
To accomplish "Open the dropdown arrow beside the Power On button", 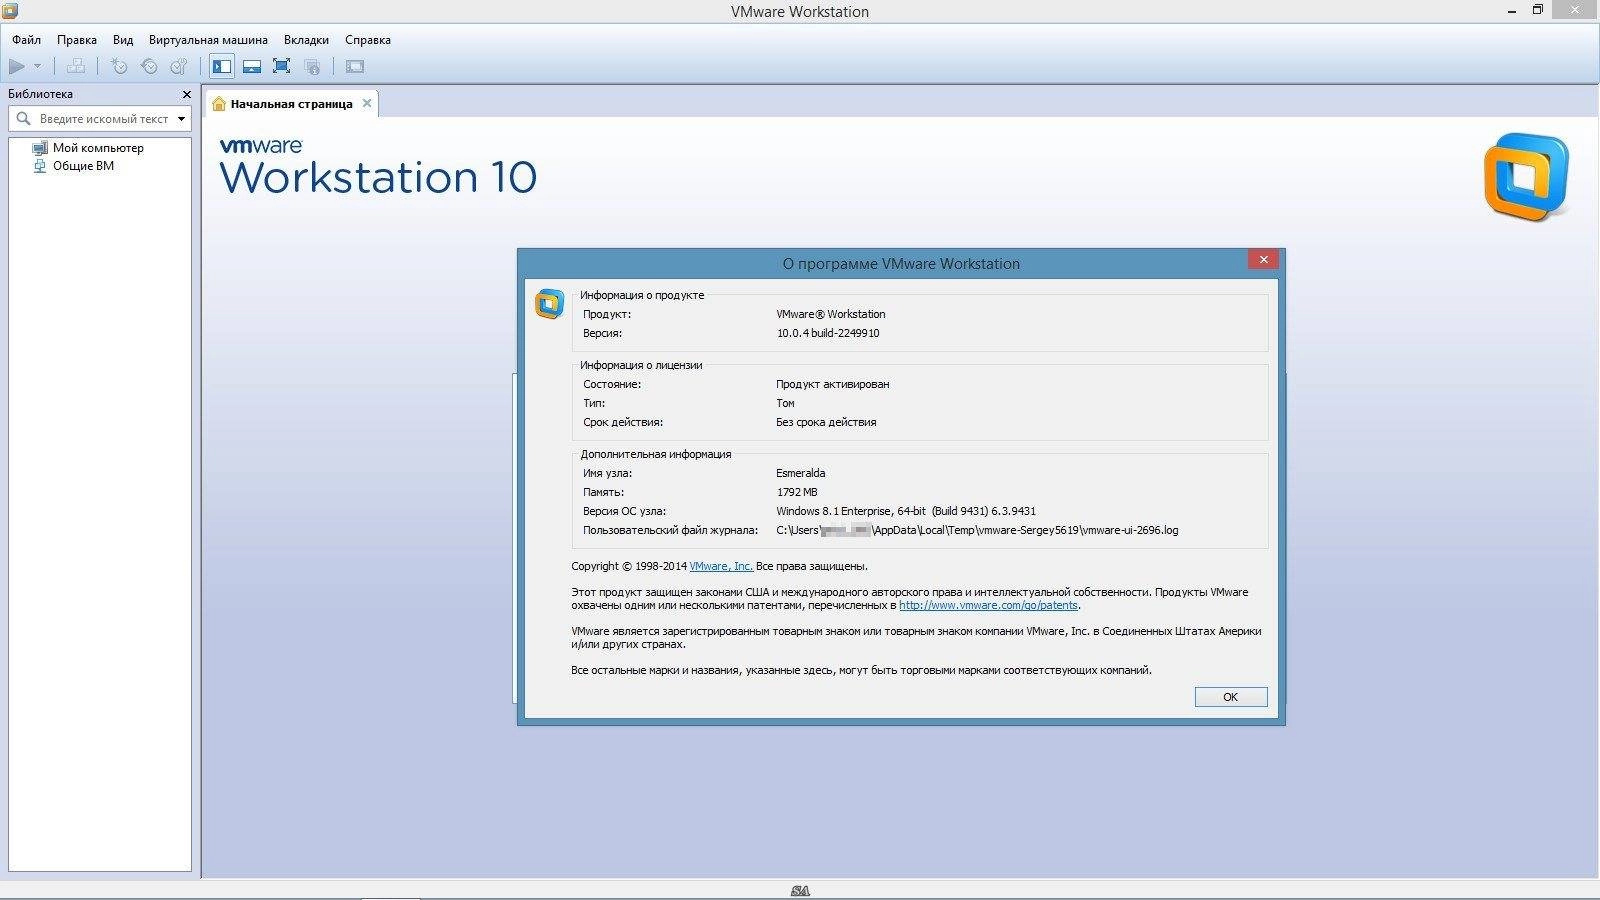I will coord(38,66).
